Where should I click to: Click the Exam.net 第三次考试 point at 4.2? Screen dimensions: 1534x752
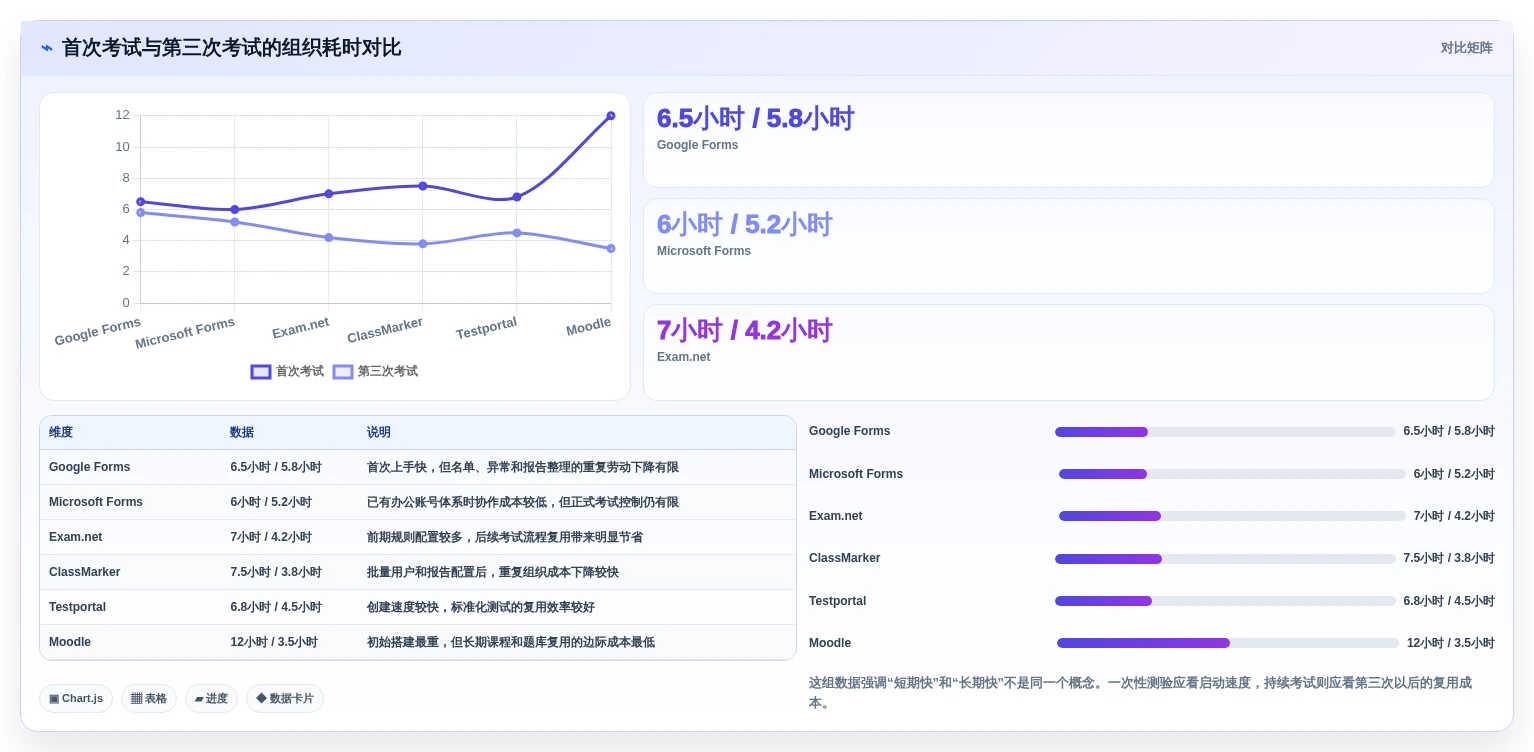click(x=329, y=238)
